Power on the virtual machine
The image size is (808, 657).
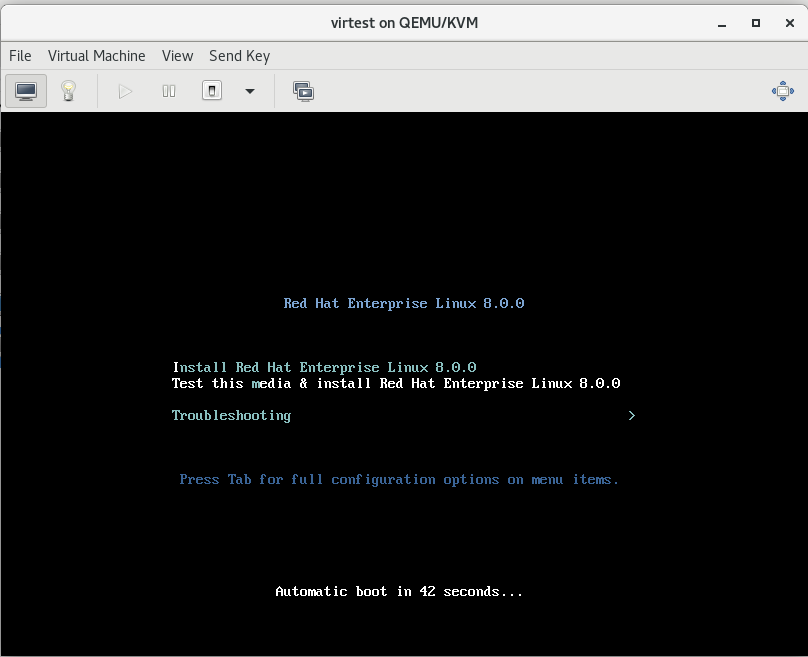click(x=125, y=91)
